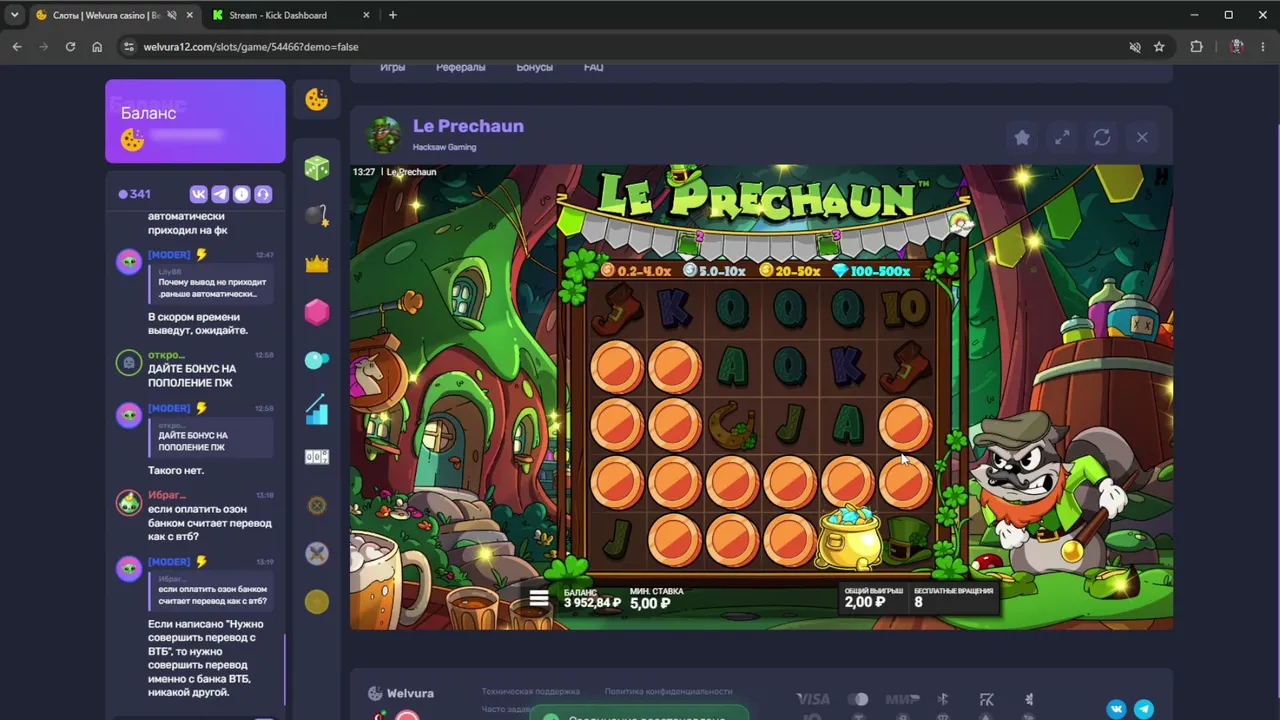
Task: Open the brown round-emblem game in sidebar
Action: click(317, 505)
